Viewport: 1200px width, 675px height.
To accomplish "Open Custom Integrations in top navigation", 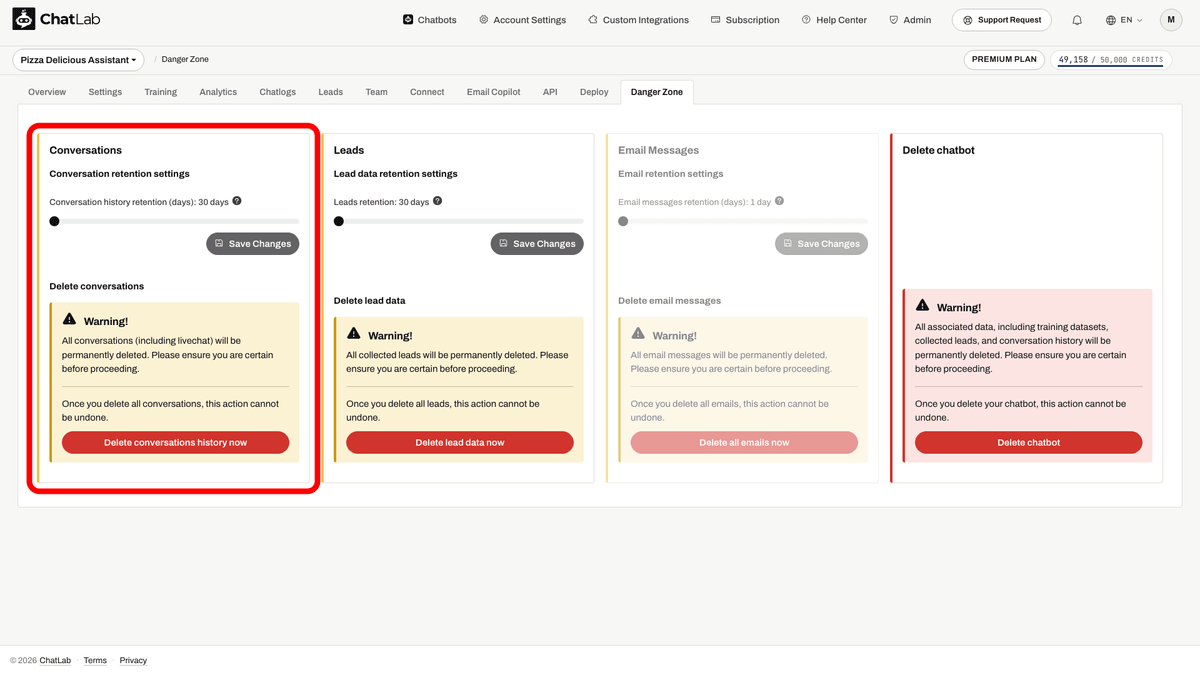I will pyautogui.click(x=638, y=20).
